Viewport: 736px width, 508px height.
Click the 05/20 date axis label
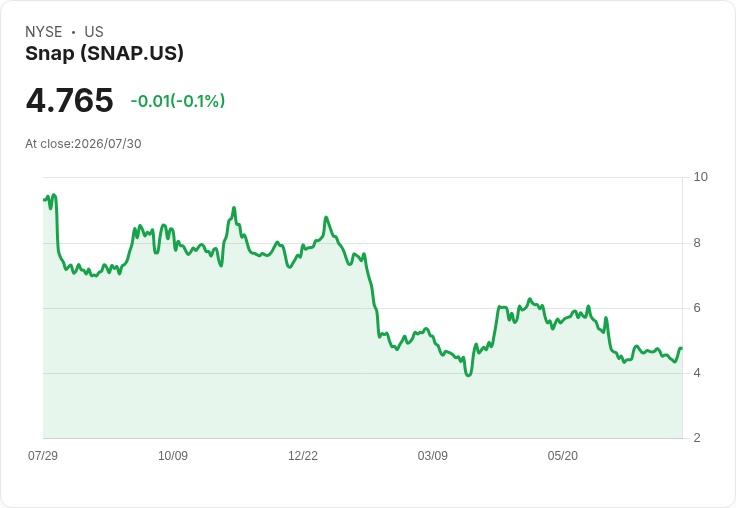(562, 455)
